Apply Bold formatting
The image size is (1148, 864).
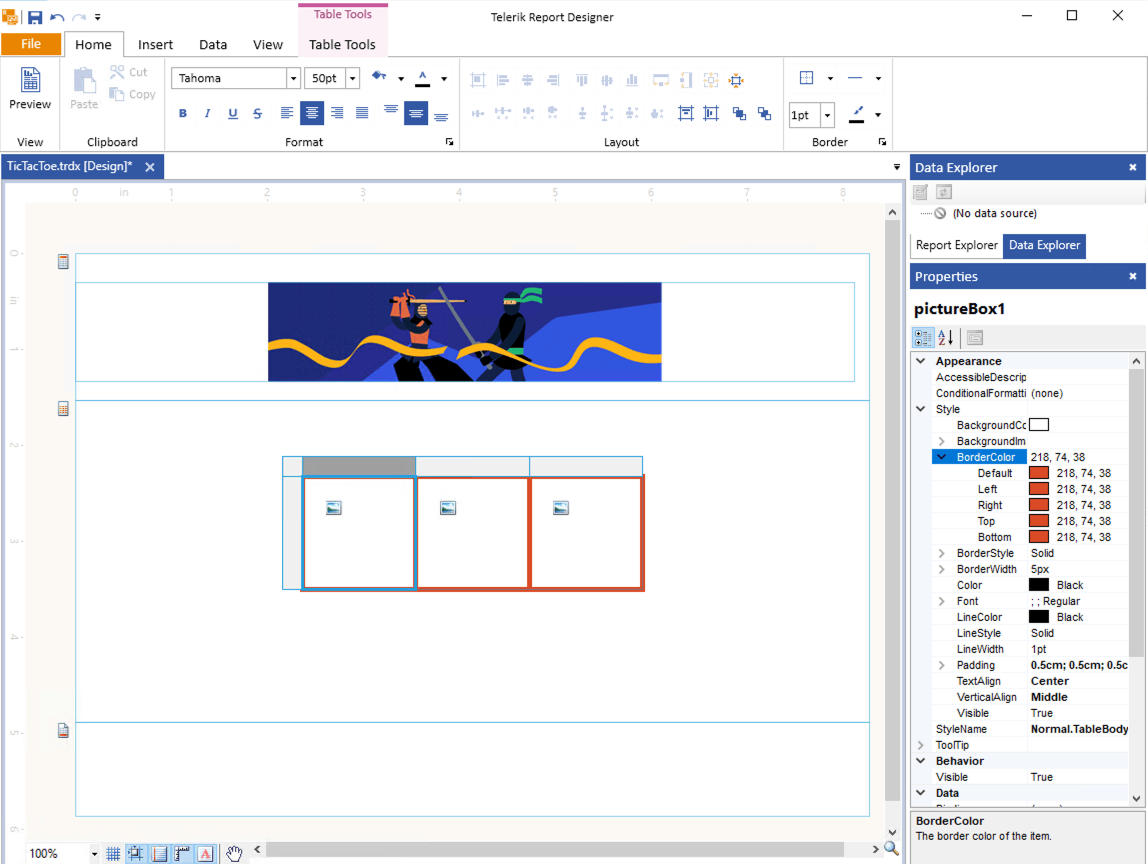tap(183, 113)
